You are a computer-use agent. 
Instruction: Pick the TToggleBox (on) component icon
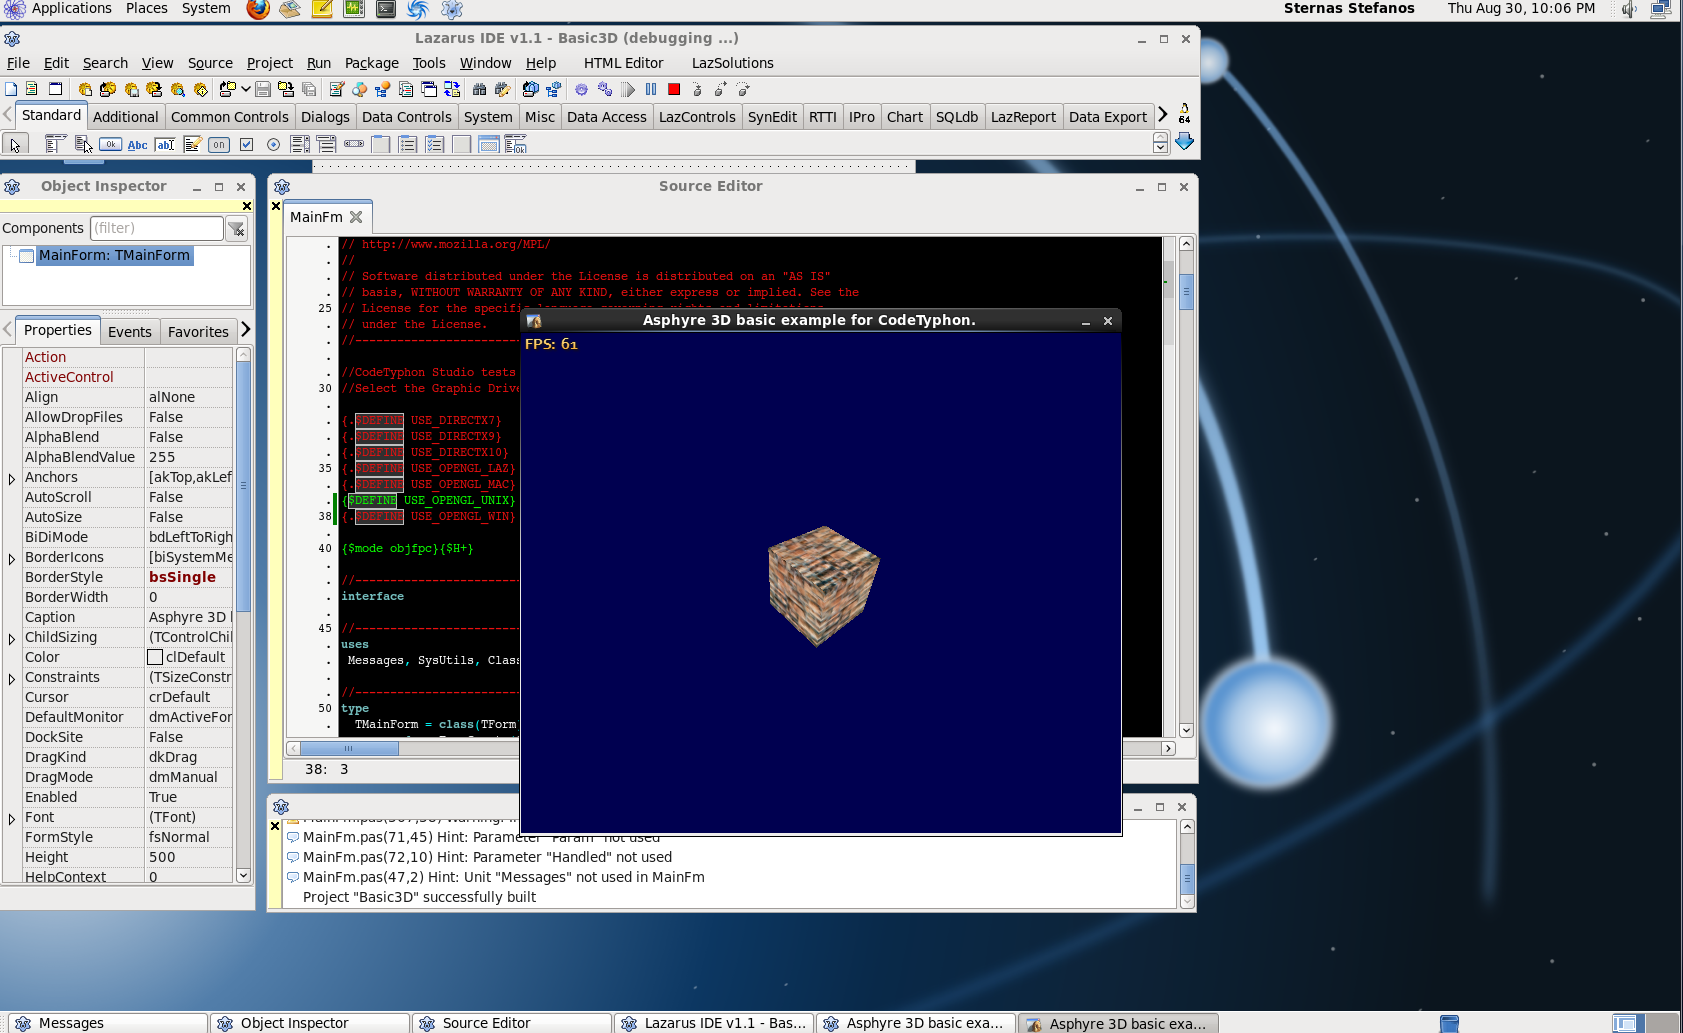[x=219, y=144]
